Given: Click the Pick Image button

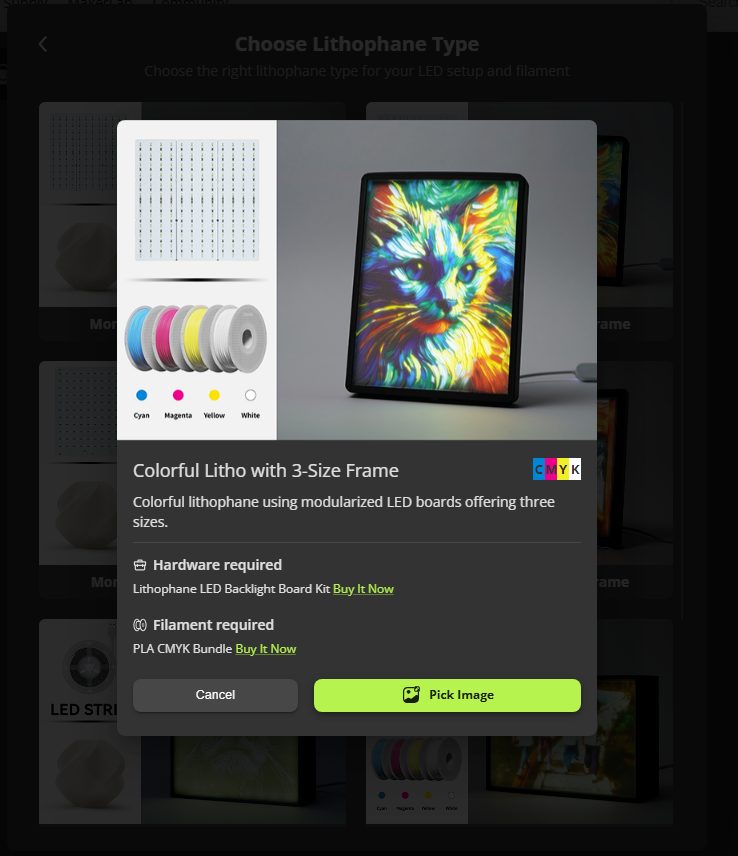Looking at the screenshot, I should click(447, 695).
